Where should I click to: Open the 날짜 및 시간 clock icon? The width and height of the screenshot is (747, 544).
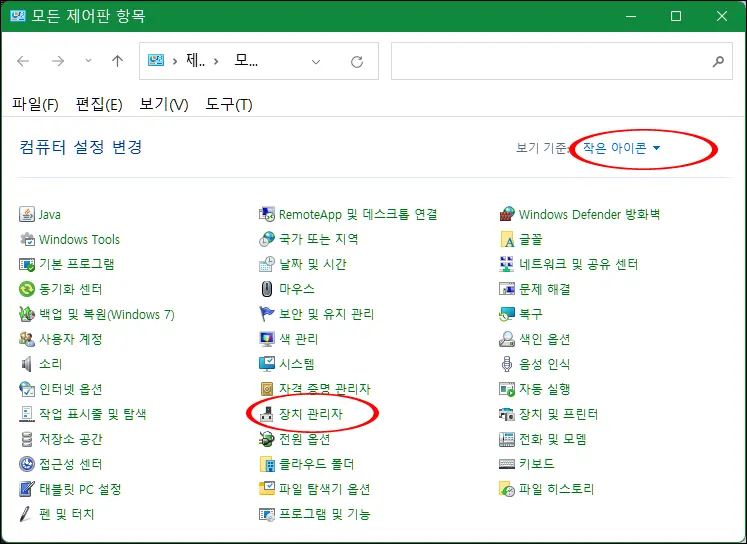(267, 264)
